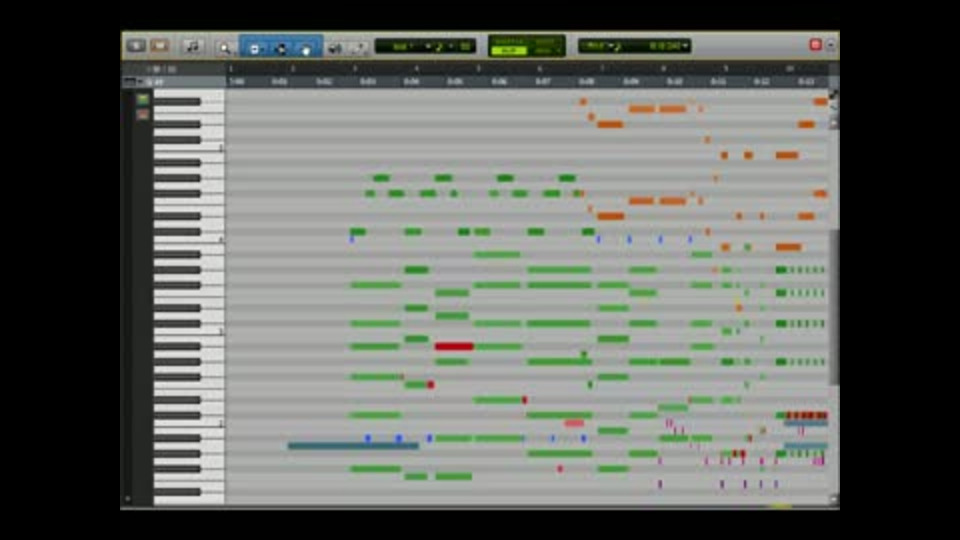The height and width of the screenshot is (540, 960).
Task: Select the Selector tool in the highlighted tool group
Action: click(281, 48)
